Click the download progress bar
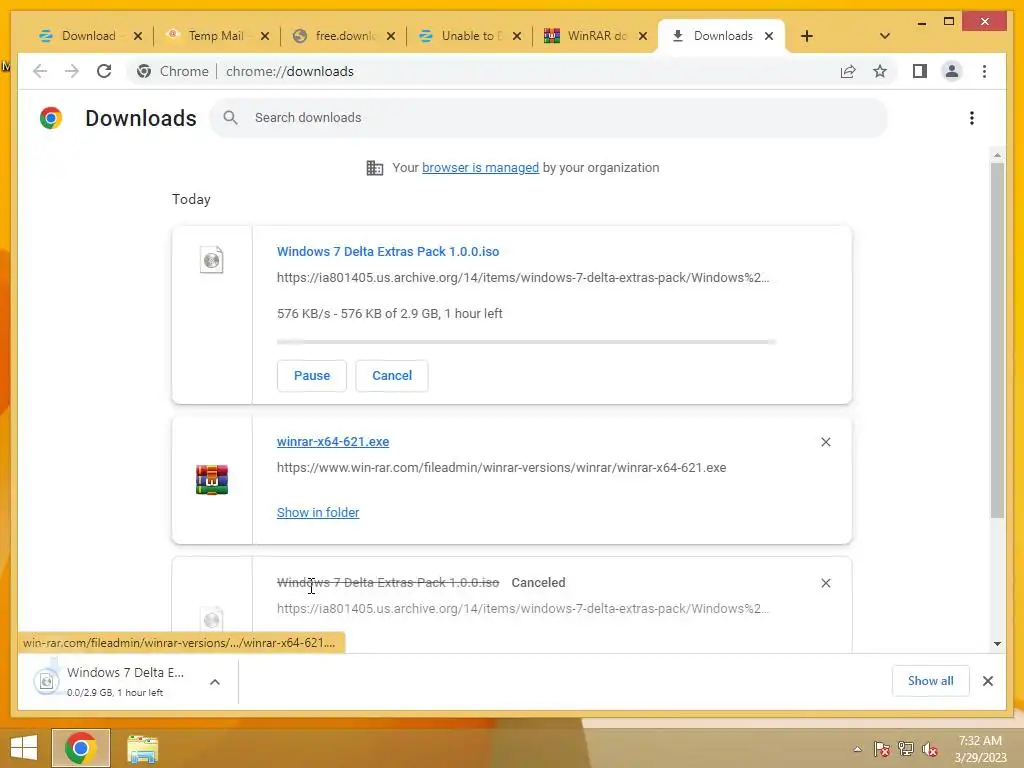Image resolution: width=1024 pixels, height=768 pixels. 526,342
